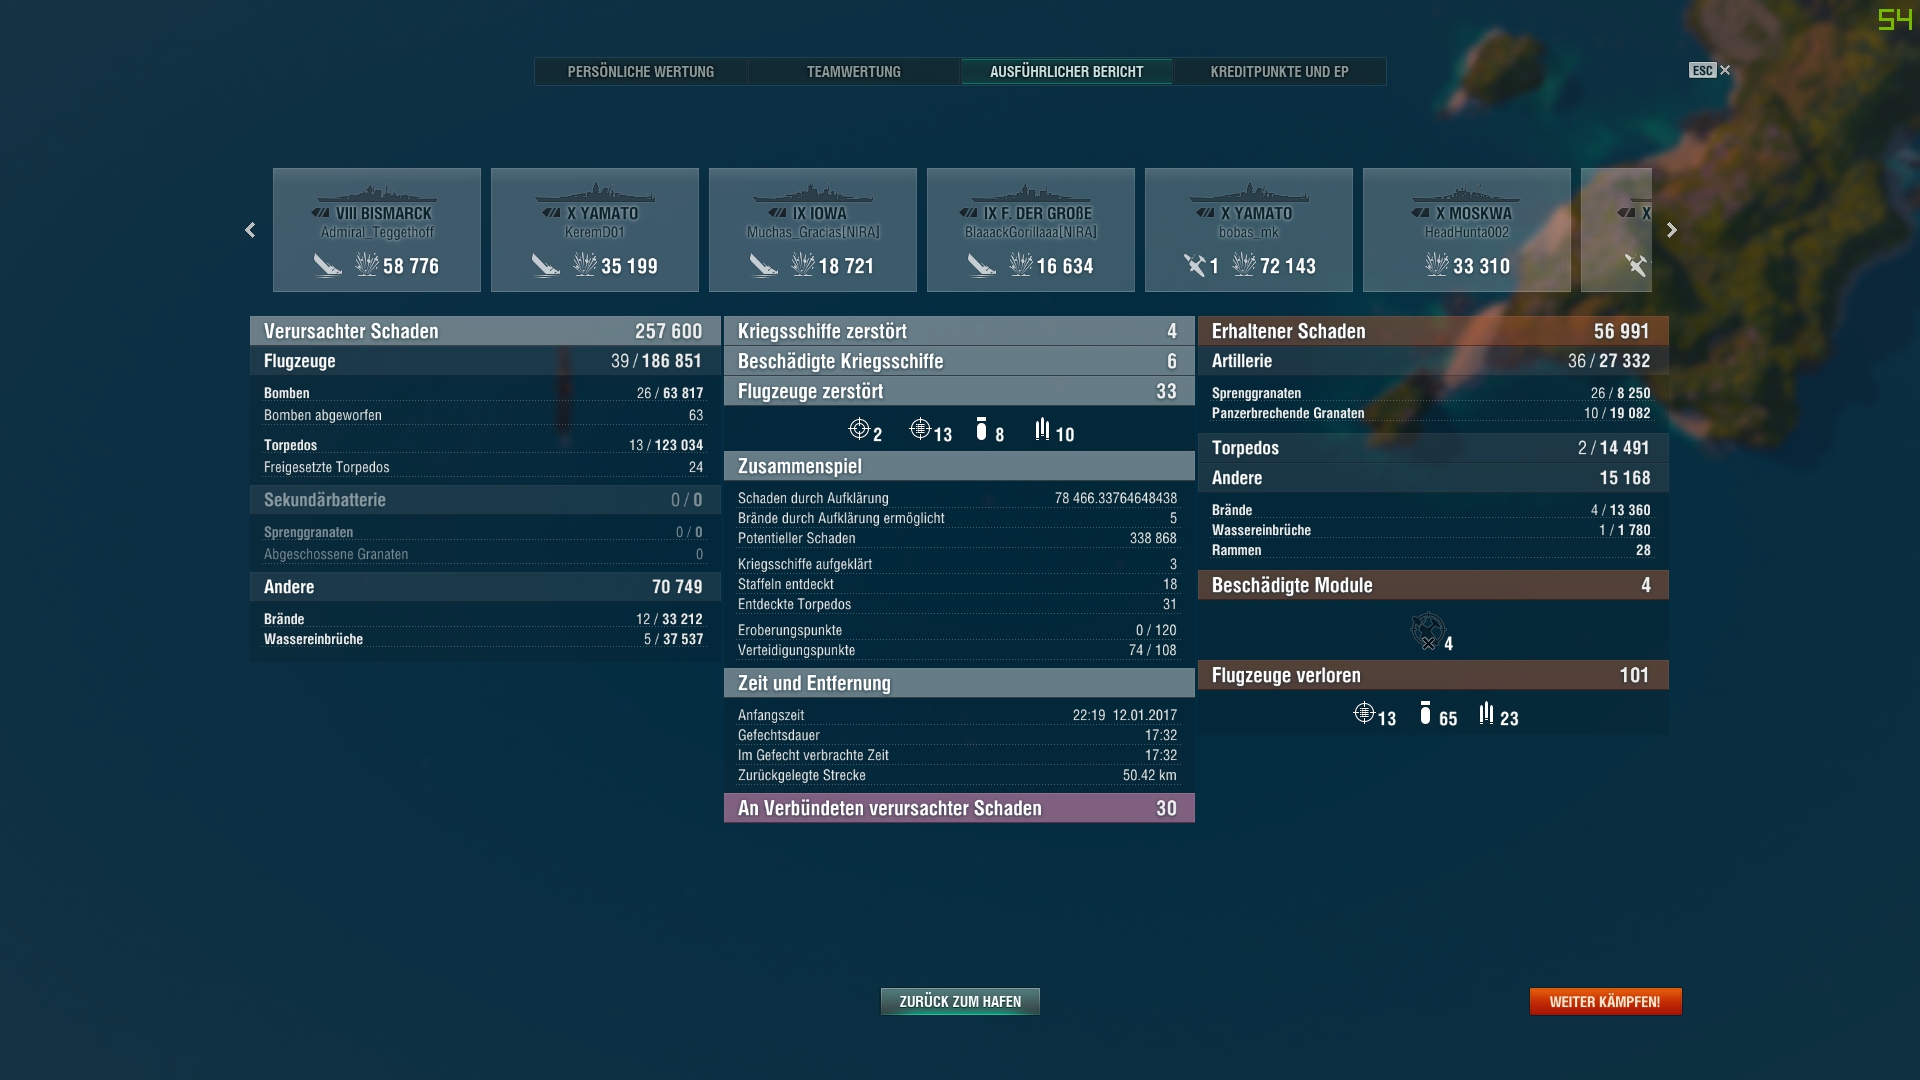Click damage splash icon on F. der Große
The height and width of the screenshot is (1080, 1920).
pos(1020,264)
